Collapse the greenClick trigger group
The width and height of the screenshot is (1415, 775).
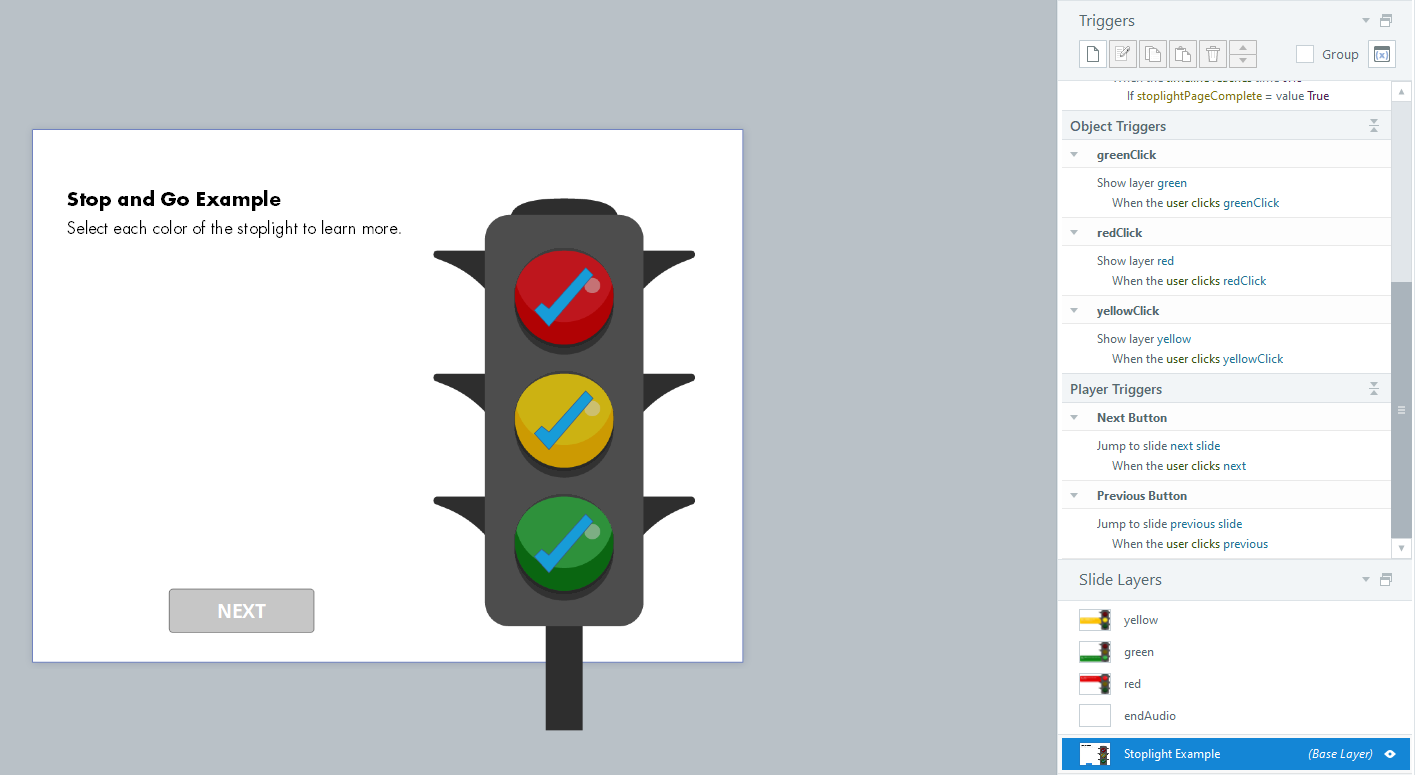click(1074, 154)
